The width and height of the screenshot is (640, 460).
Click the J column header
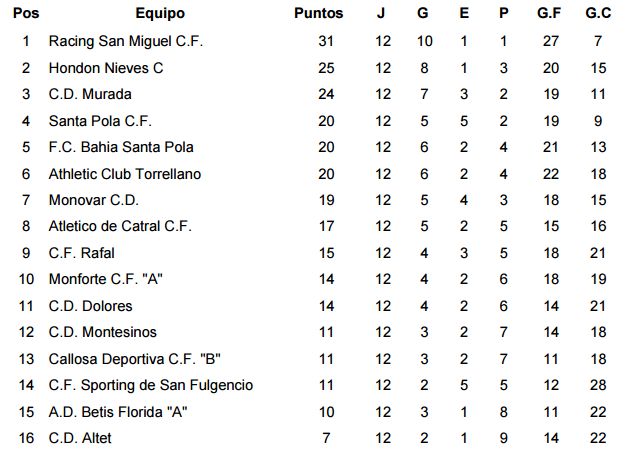[382, 14]
